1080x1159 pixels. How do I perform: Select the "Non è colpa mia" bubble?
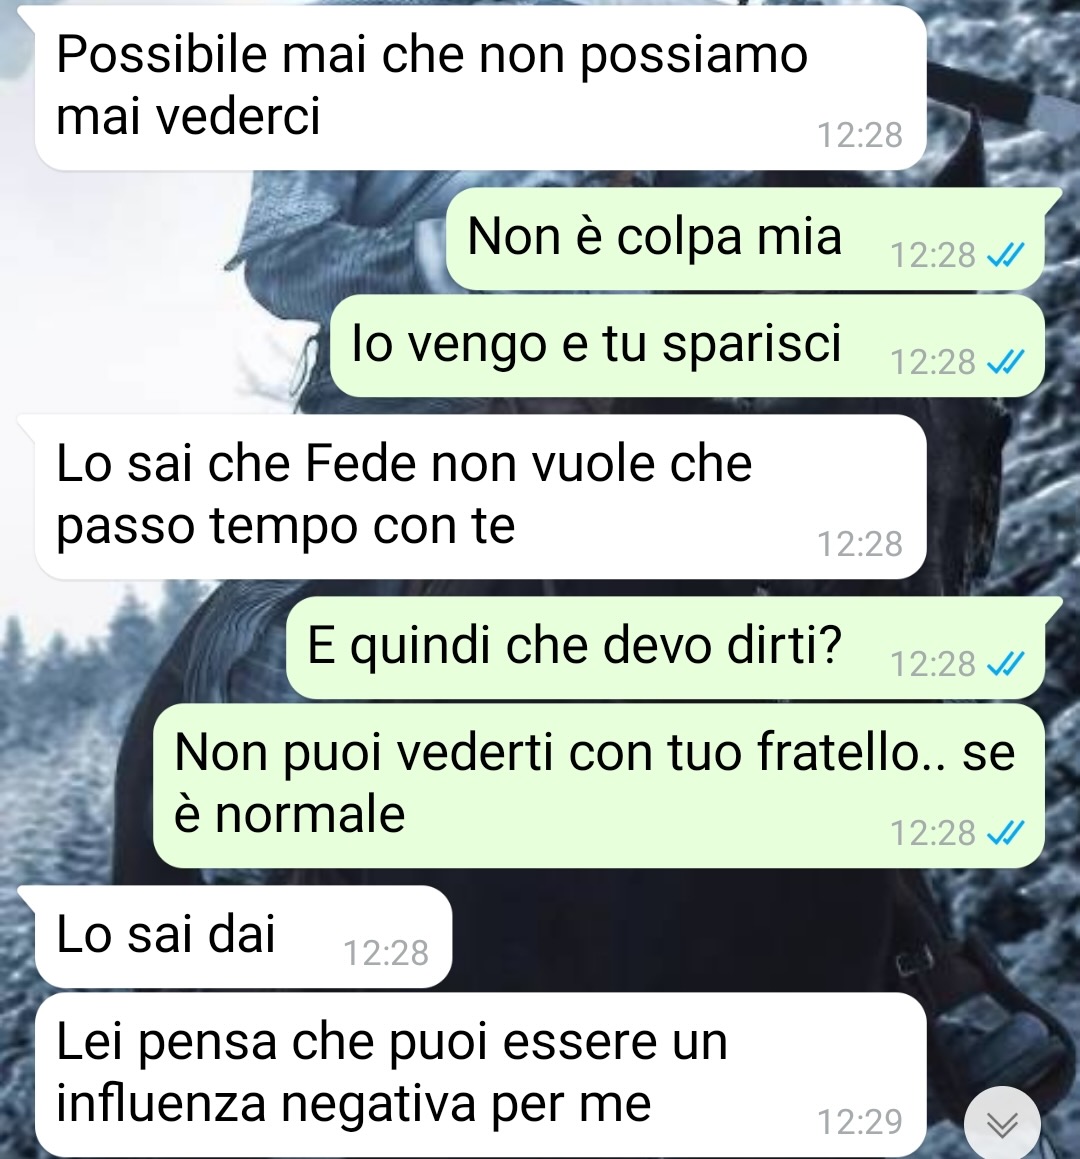(745, 239)
